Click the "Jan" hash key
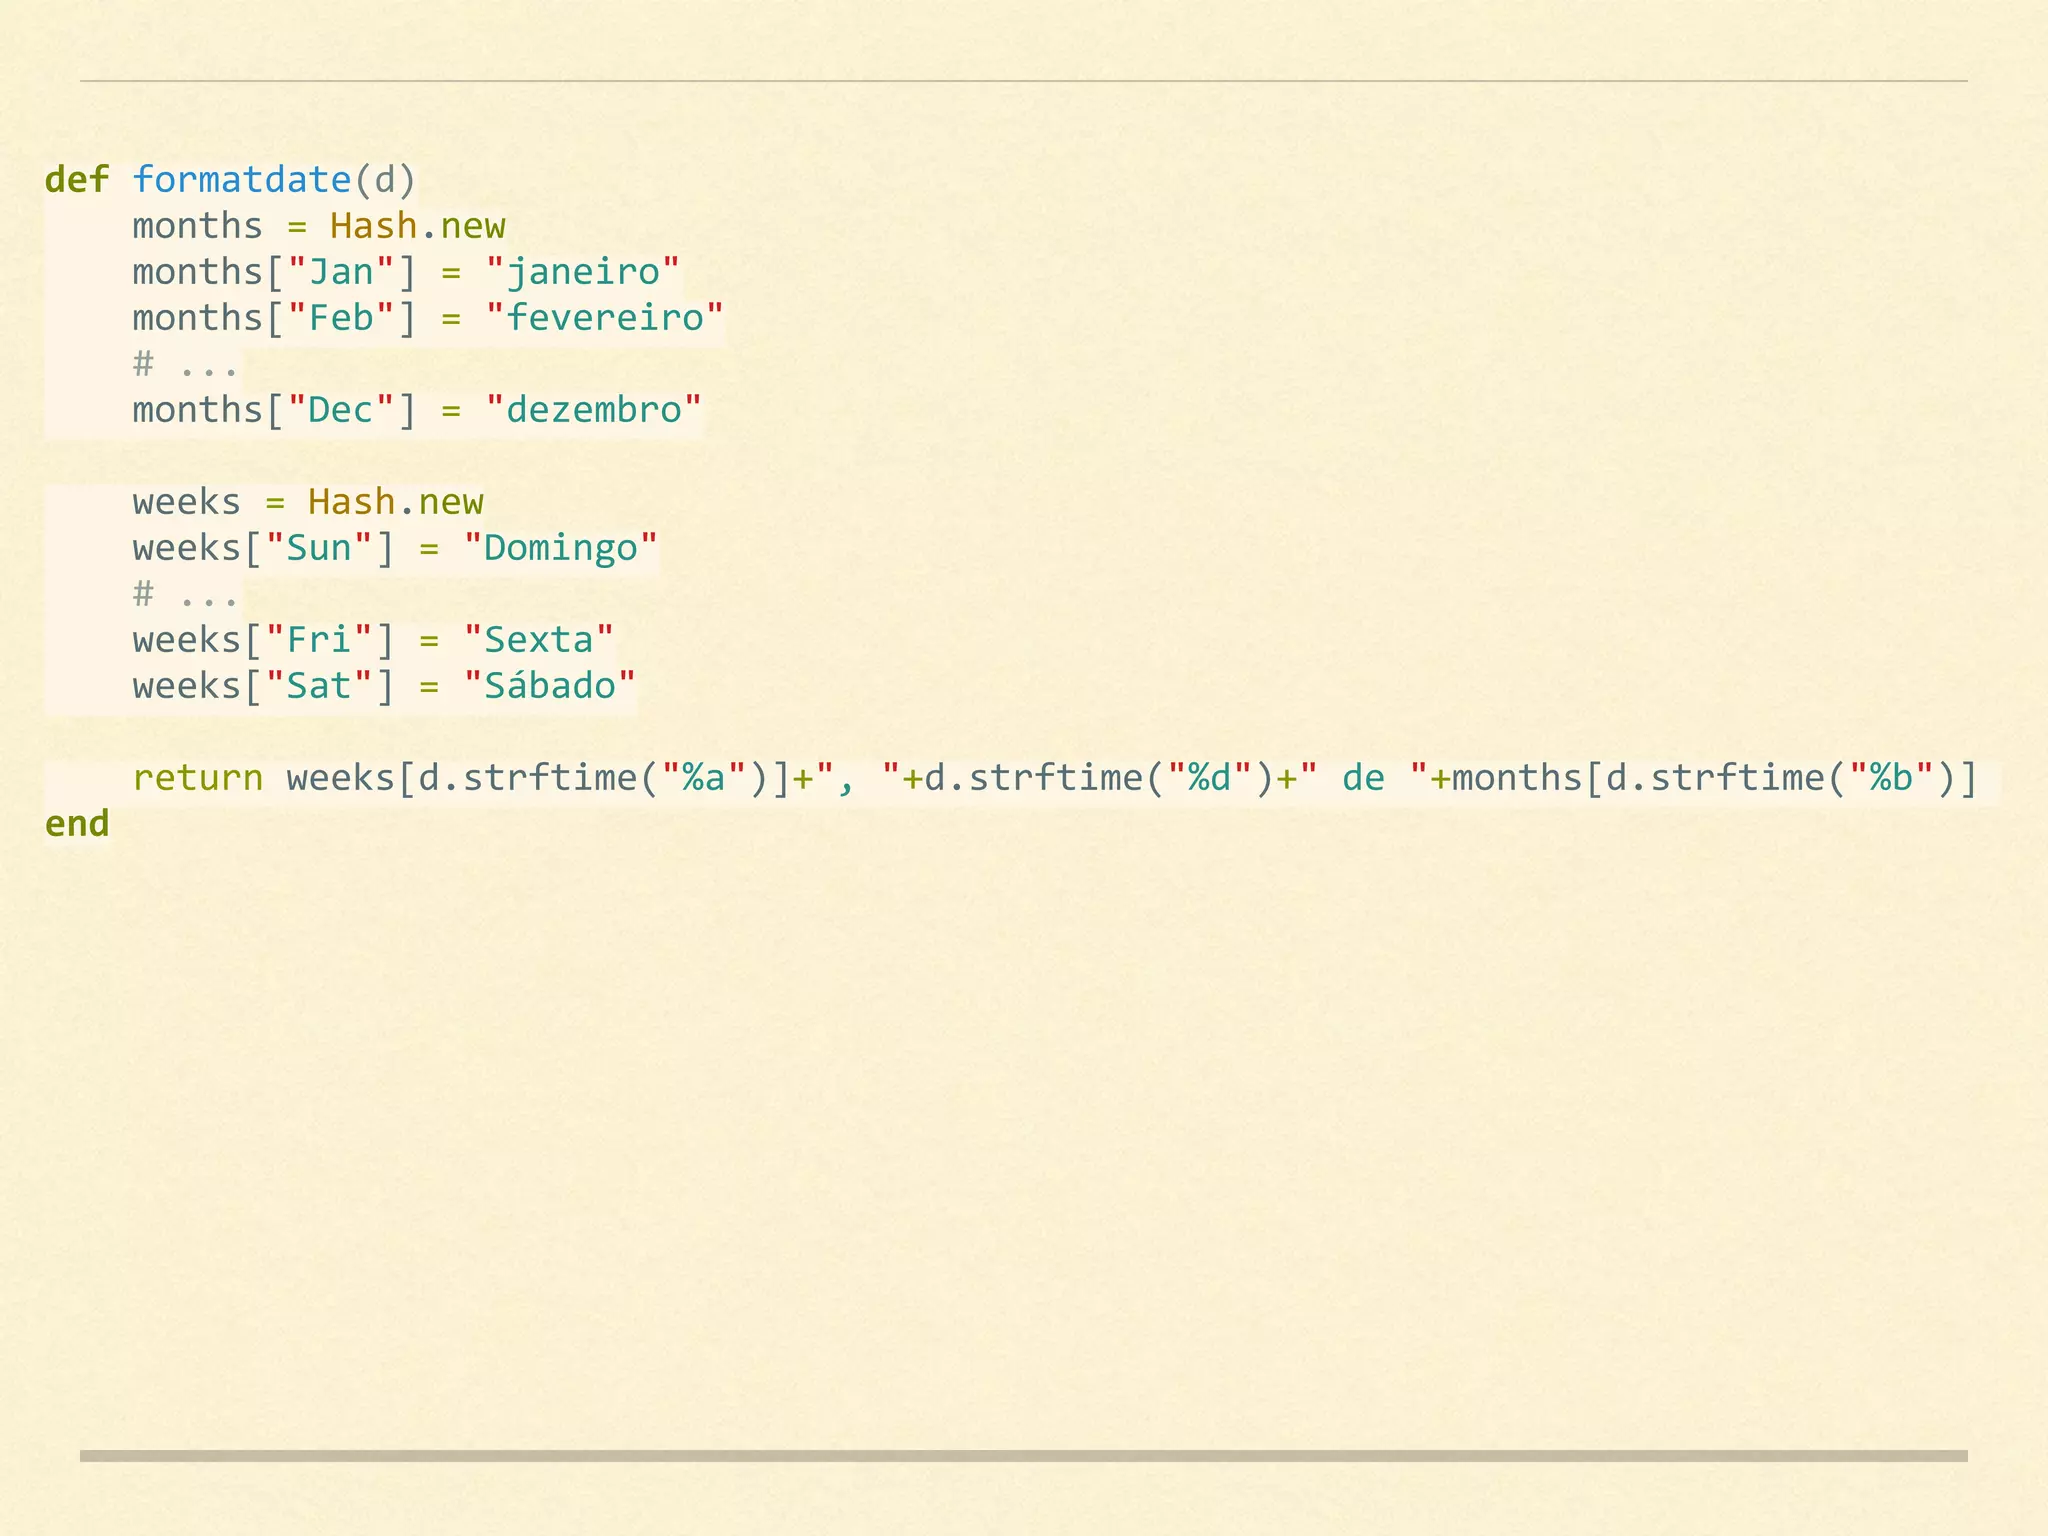2048x1536 pixels. (341, 272)
